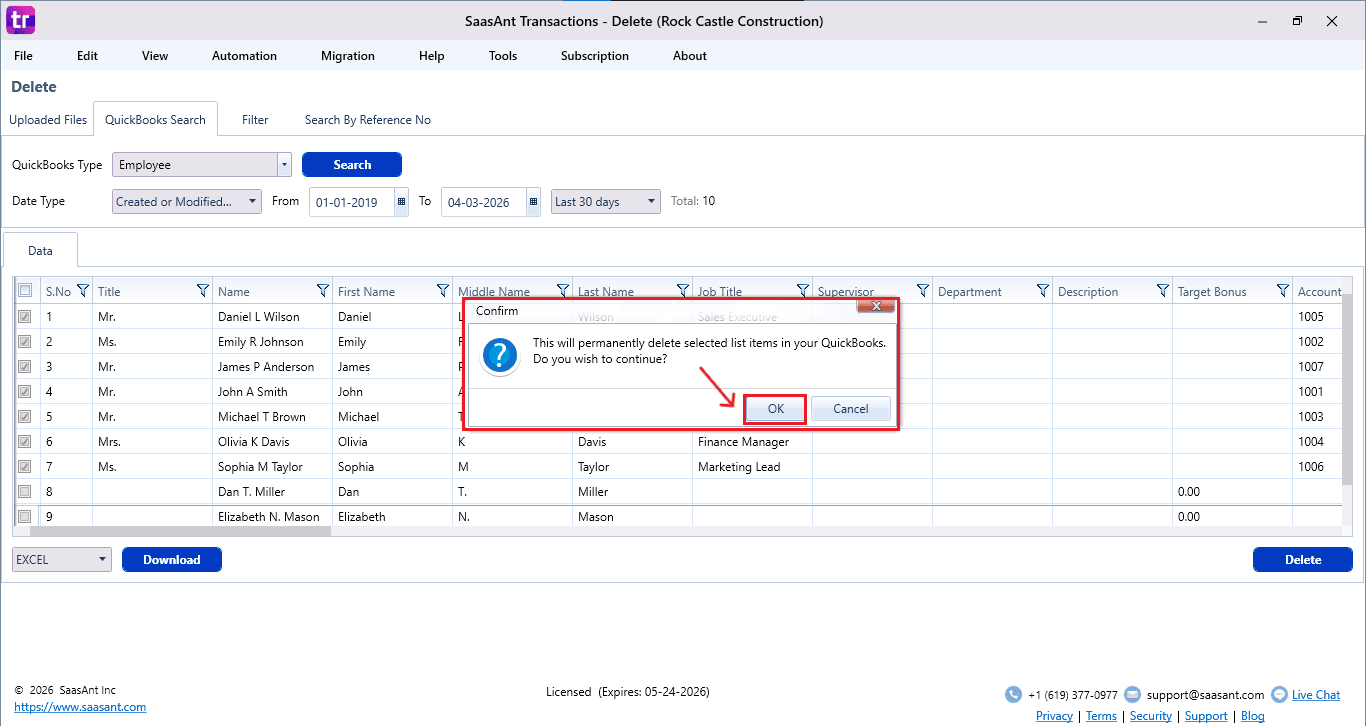Toggle the select-all header checkbox
The image size is (1366, 726).
tap(25, 291)
